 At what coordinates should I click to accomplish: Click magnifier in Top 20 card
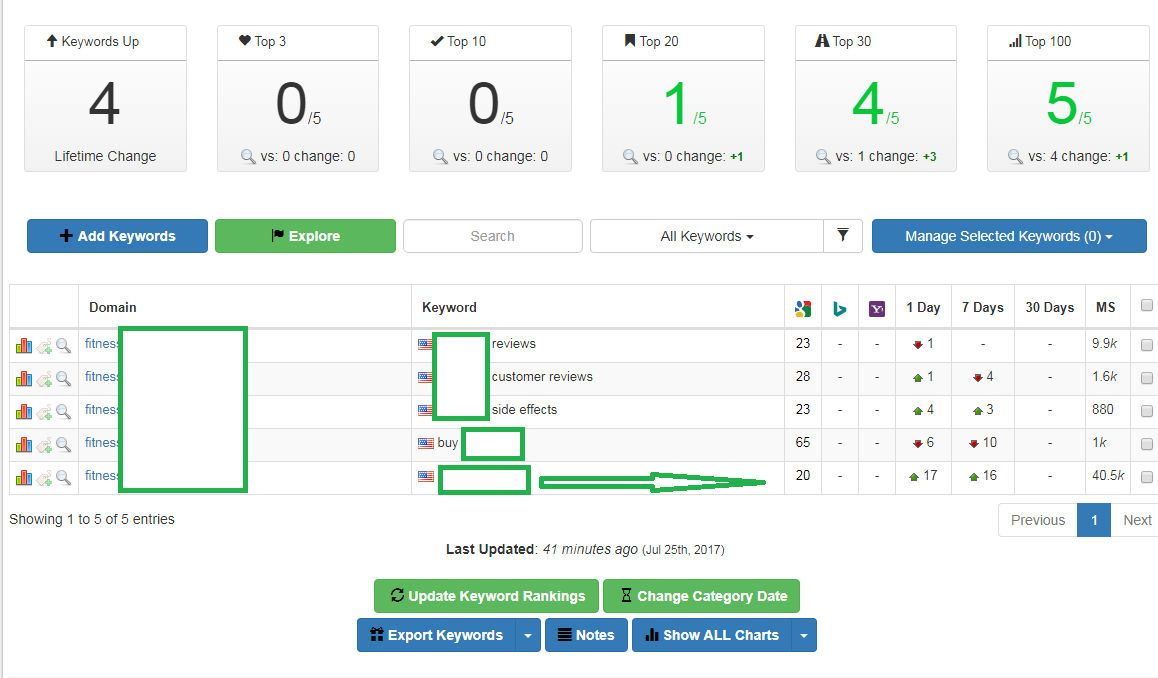(630, 156)
